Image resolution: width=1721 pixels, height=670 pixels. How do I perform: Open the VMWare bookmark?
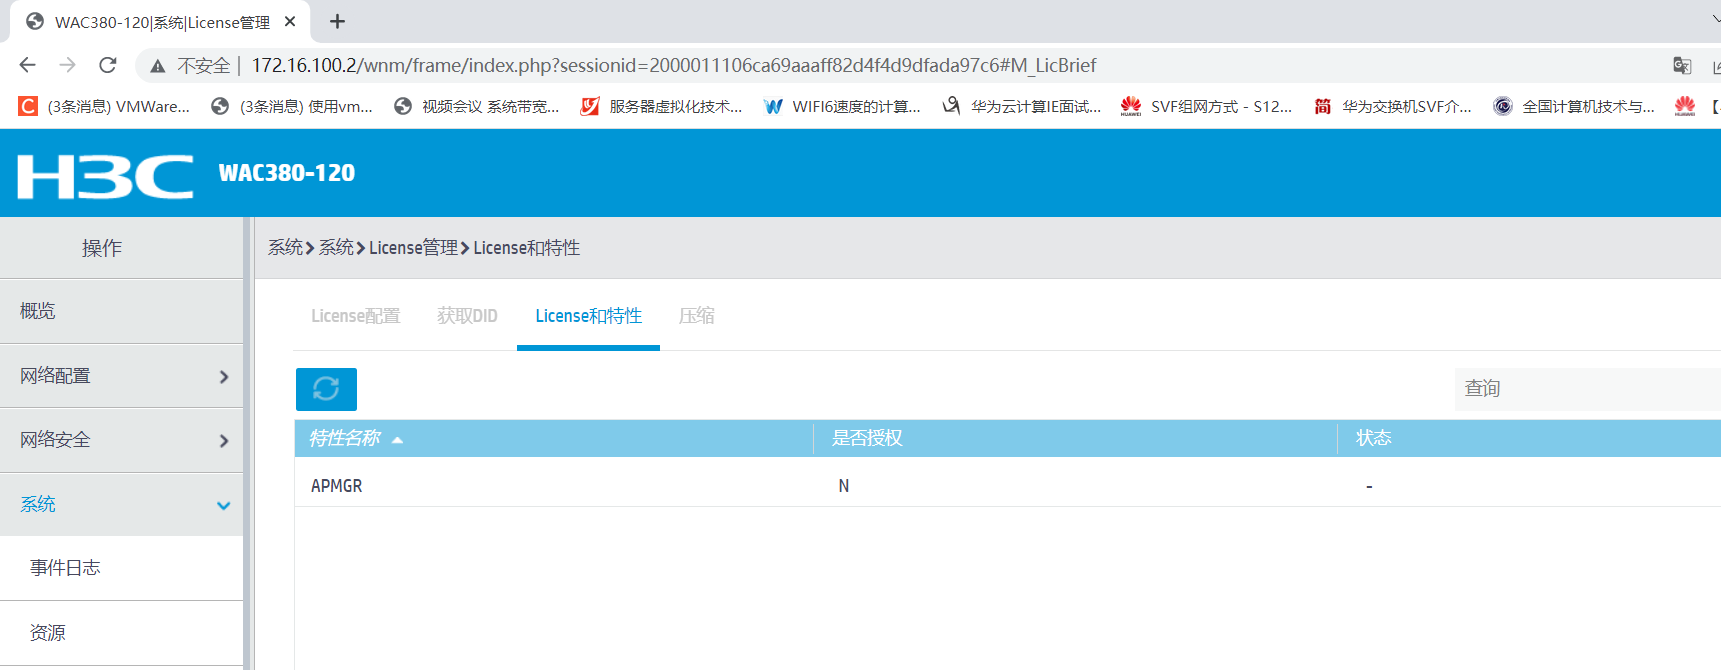(x=105, y=106)
